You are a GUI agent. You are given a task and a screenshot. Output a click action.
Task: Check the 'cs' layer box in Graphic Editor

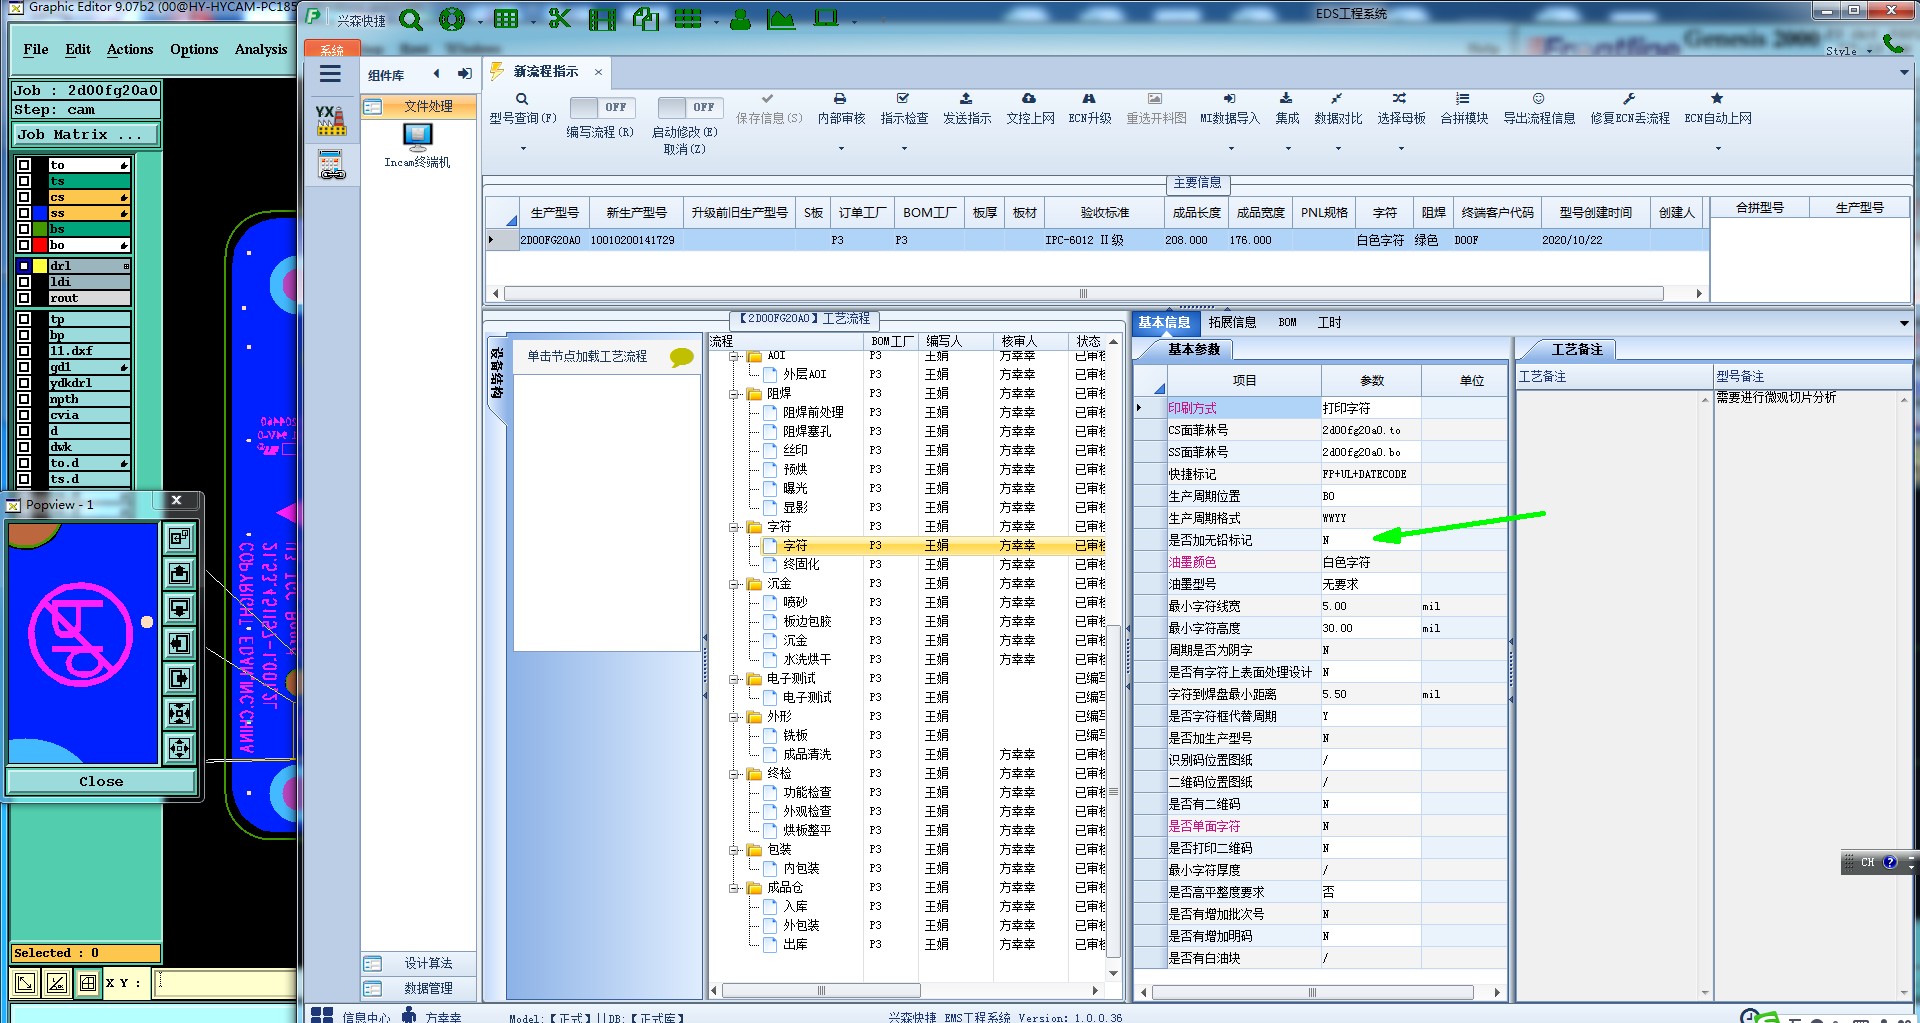(x=24, y=197)
